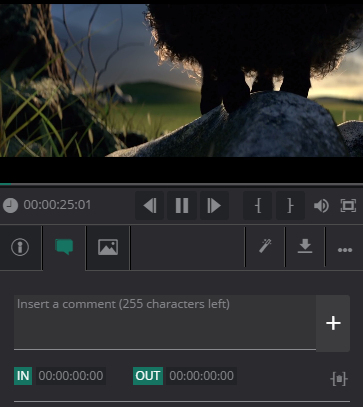363x407 pixels.
Task: Download the asset using download icon
Action: click(x=305, y=246)
